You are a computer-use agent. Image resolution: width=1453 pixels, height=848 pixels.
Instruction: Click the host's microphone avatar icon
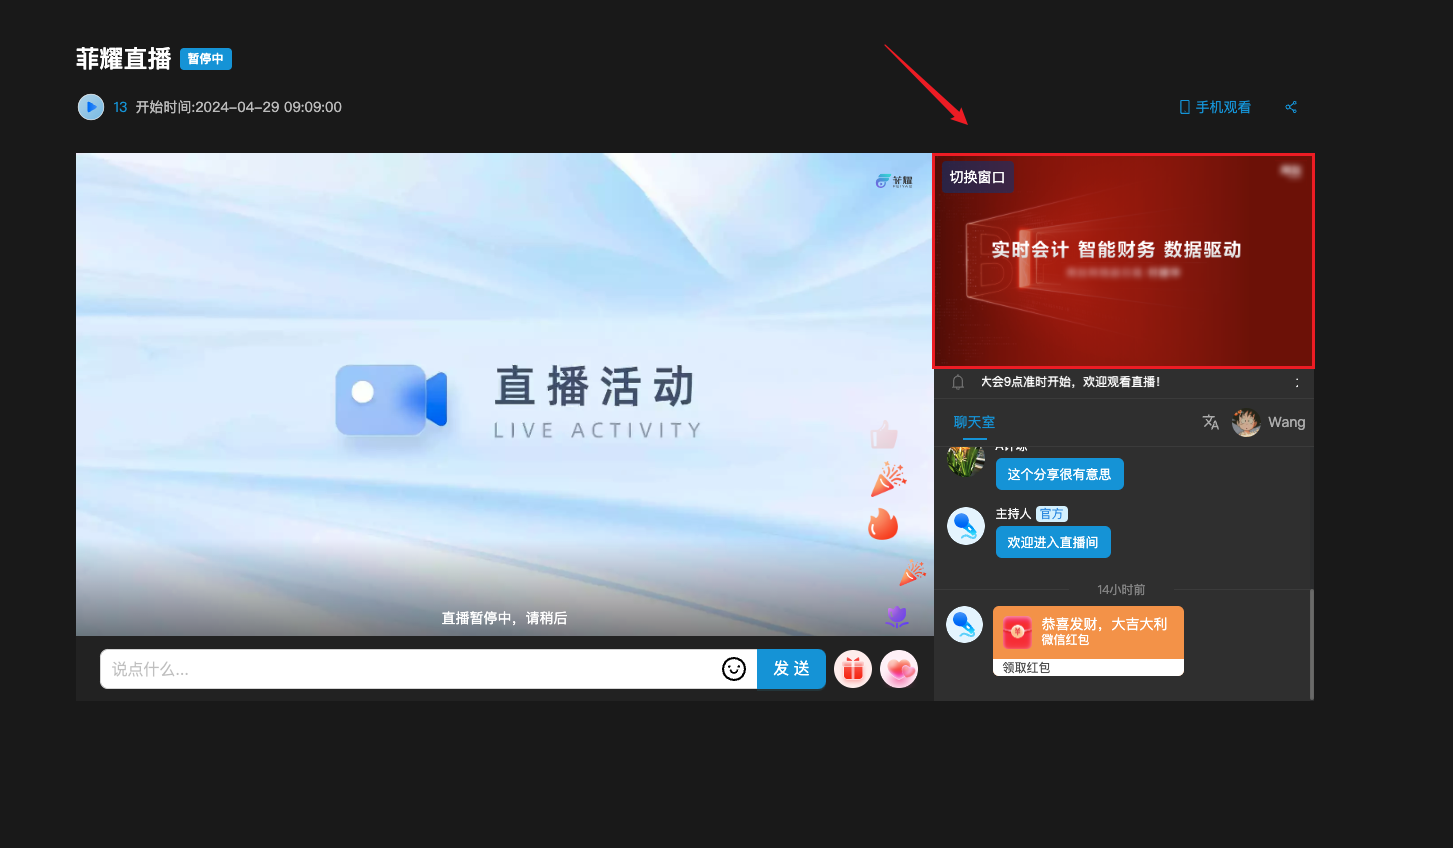point(966,526)
